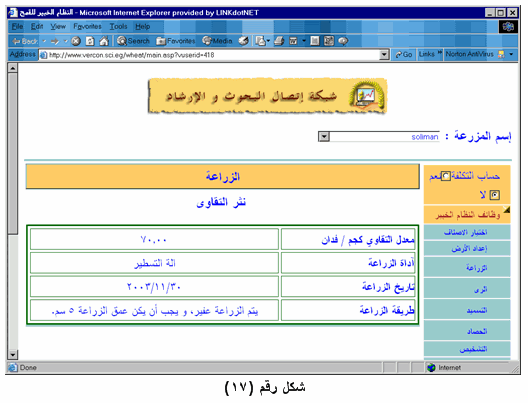Viewport: 528px width, 403px height.
Task: Open the Edit menu
Action: point(37,27)
